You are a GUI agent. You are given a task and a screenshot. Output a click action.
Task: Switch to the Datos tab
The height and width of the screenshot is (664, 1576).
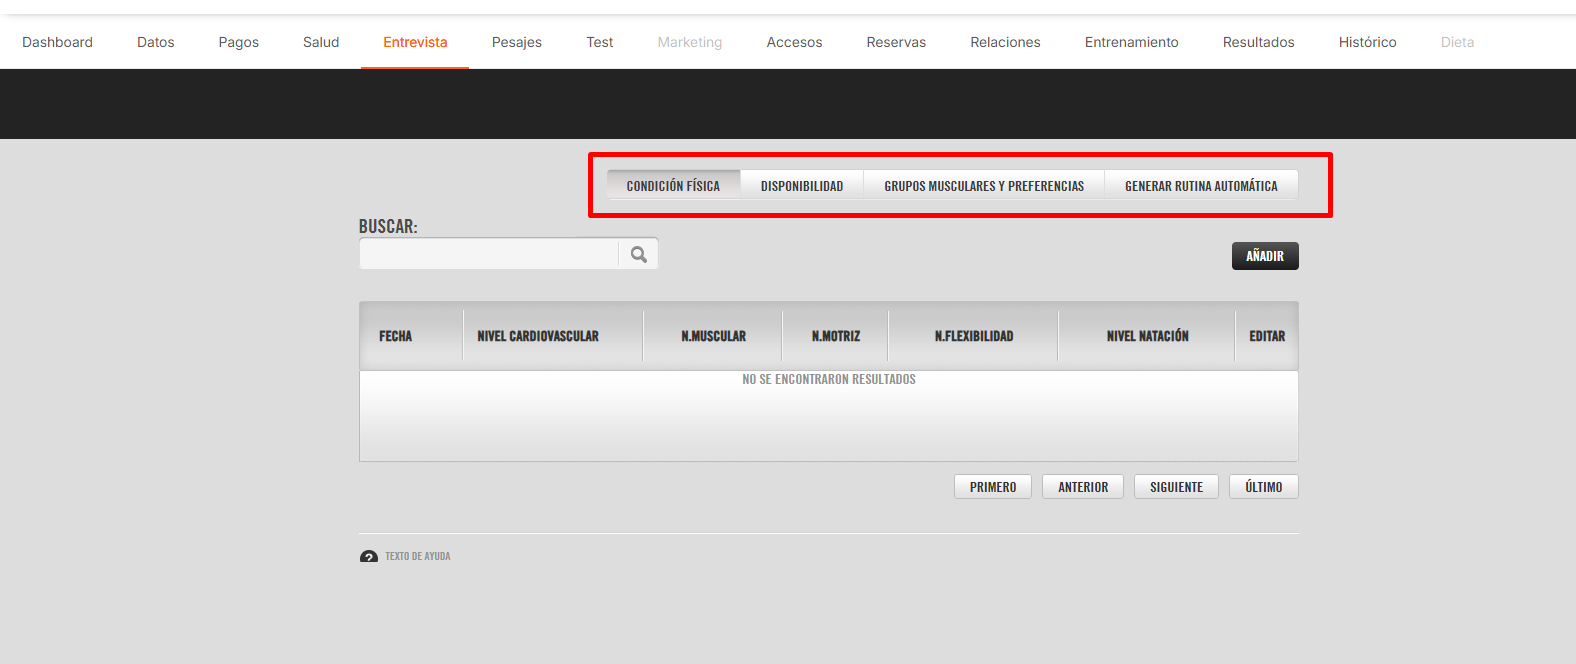(155, 42)
